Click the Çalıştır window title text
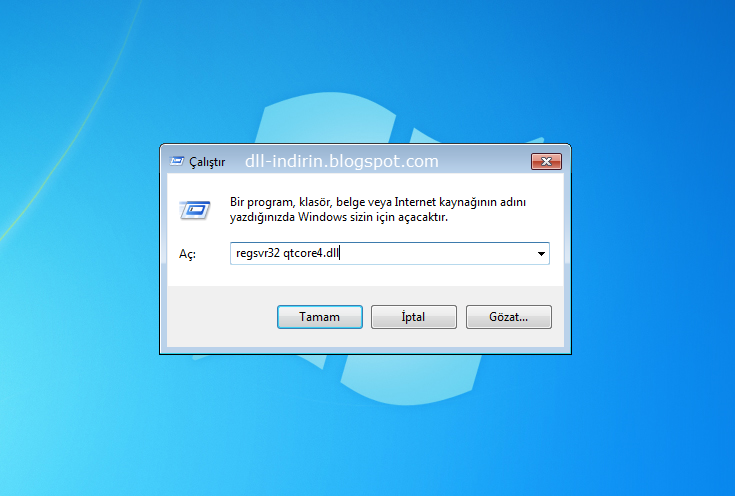The image size is (735, 496). click(207, 162)
